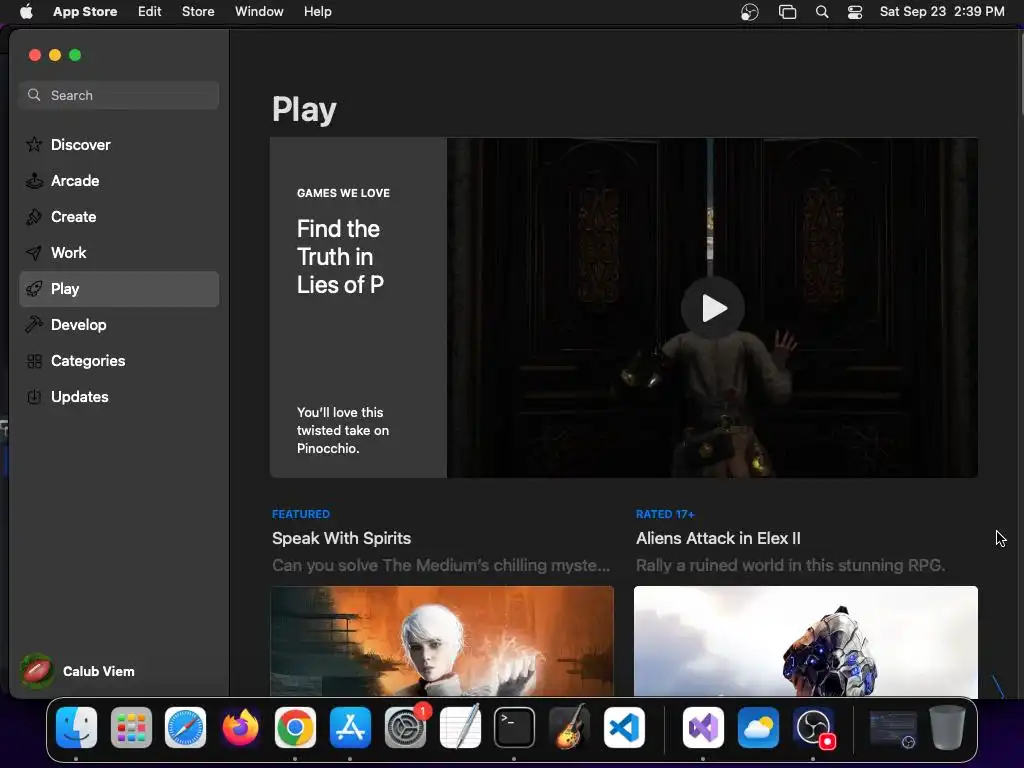Click the App Store Dock icon
The image size is (1024, 768).
[x=350, y=728]
